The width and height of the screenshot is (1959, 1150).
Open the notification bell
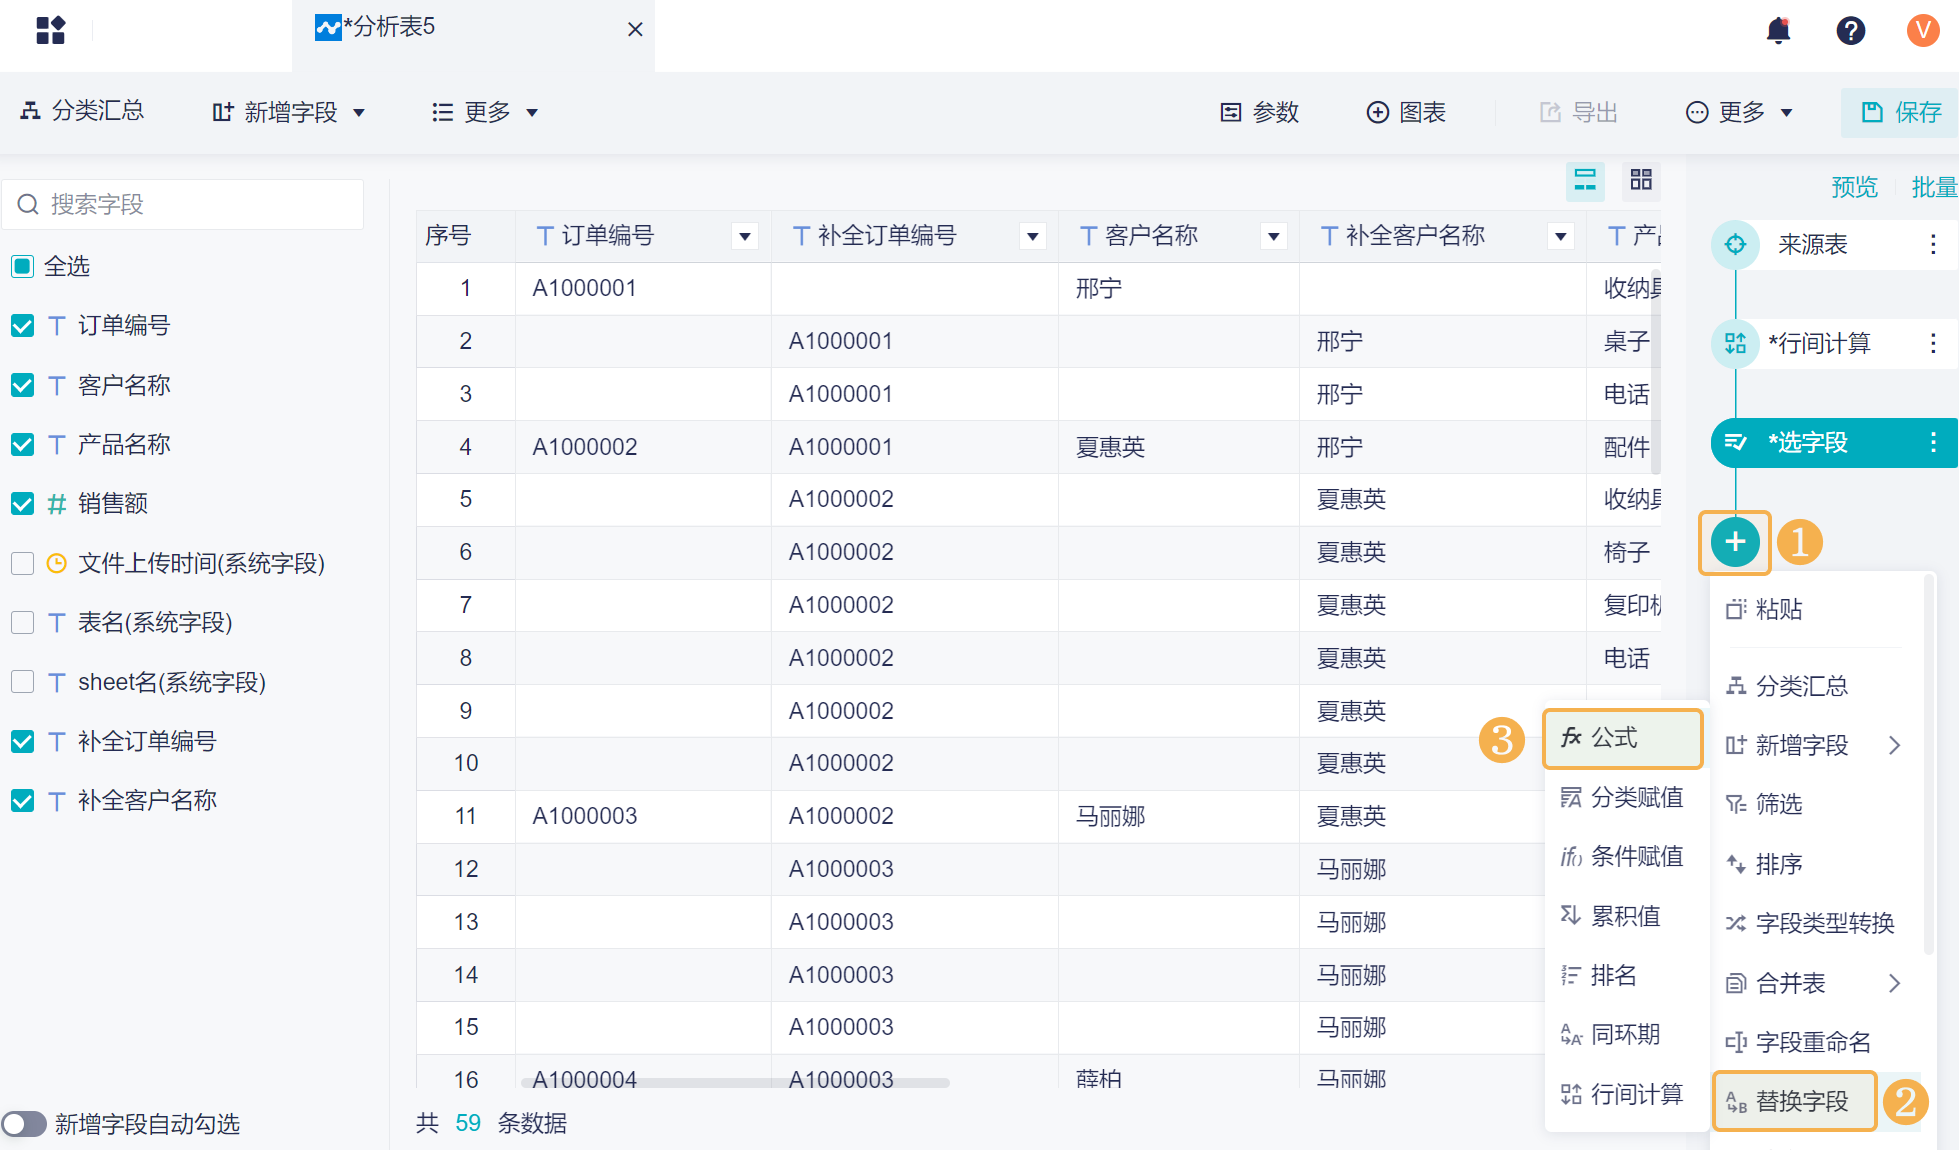1778,30
